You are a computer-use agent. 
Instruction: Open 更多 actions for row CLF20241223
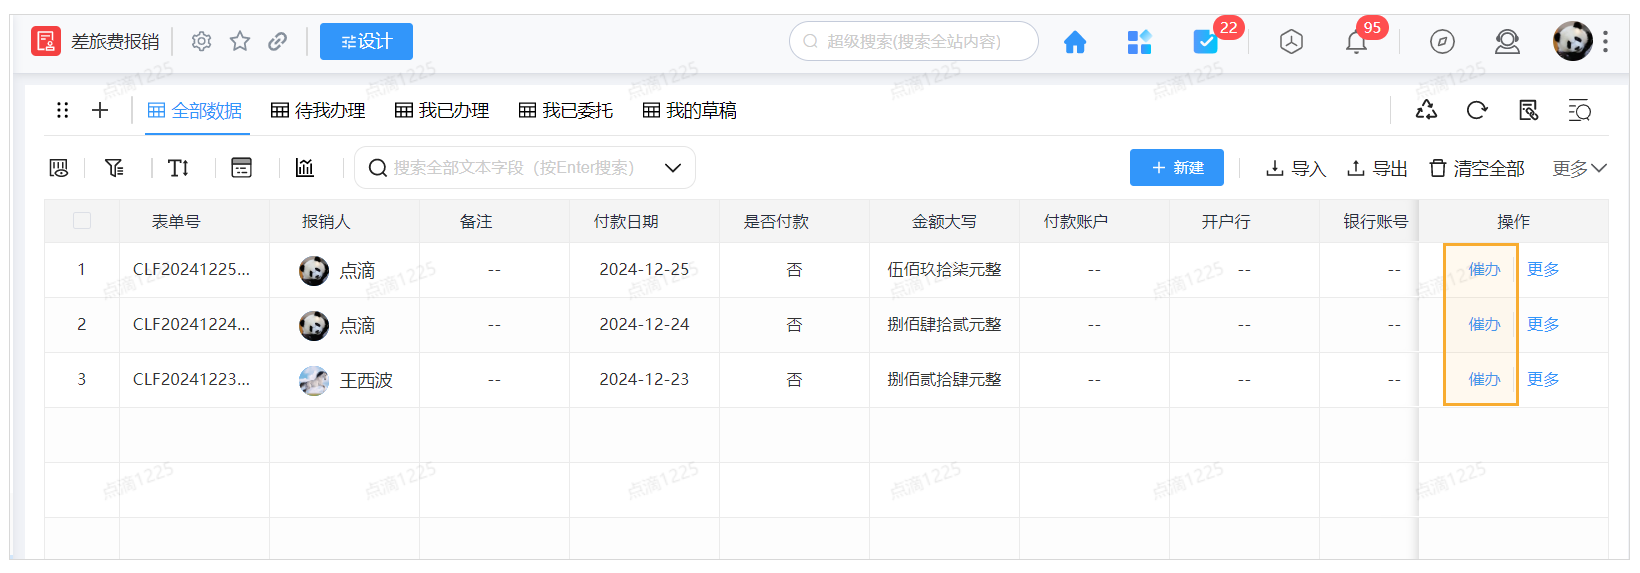click(1543, 379)
